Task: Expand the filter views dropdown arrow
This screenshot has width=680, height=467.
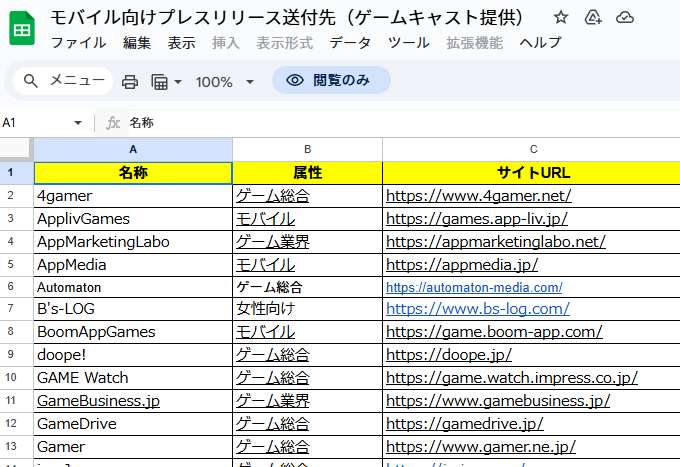Action: 178,82
